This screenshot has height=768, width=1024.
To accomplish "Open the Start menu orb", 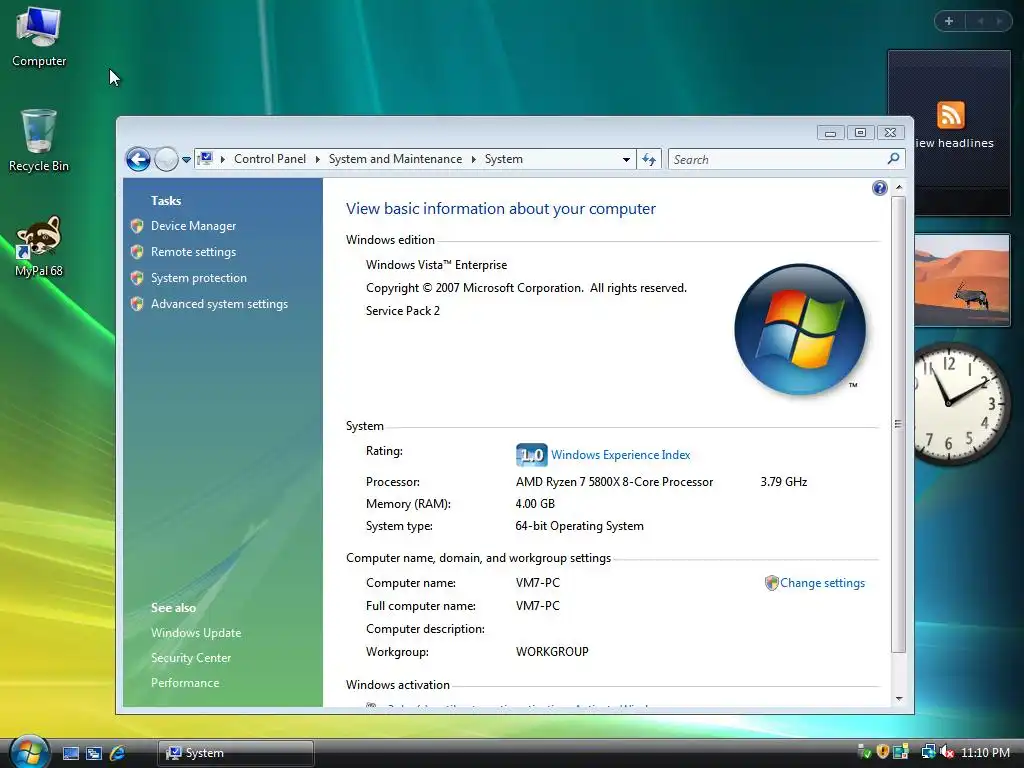I will (x=29, y=751).
